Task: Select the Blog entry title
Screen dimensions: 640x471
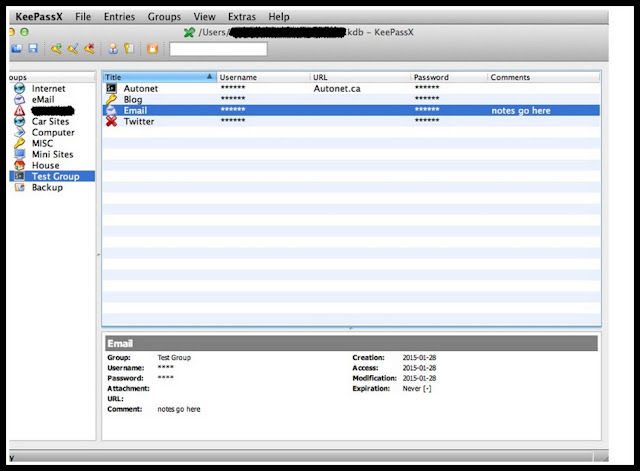Action: 133,100
